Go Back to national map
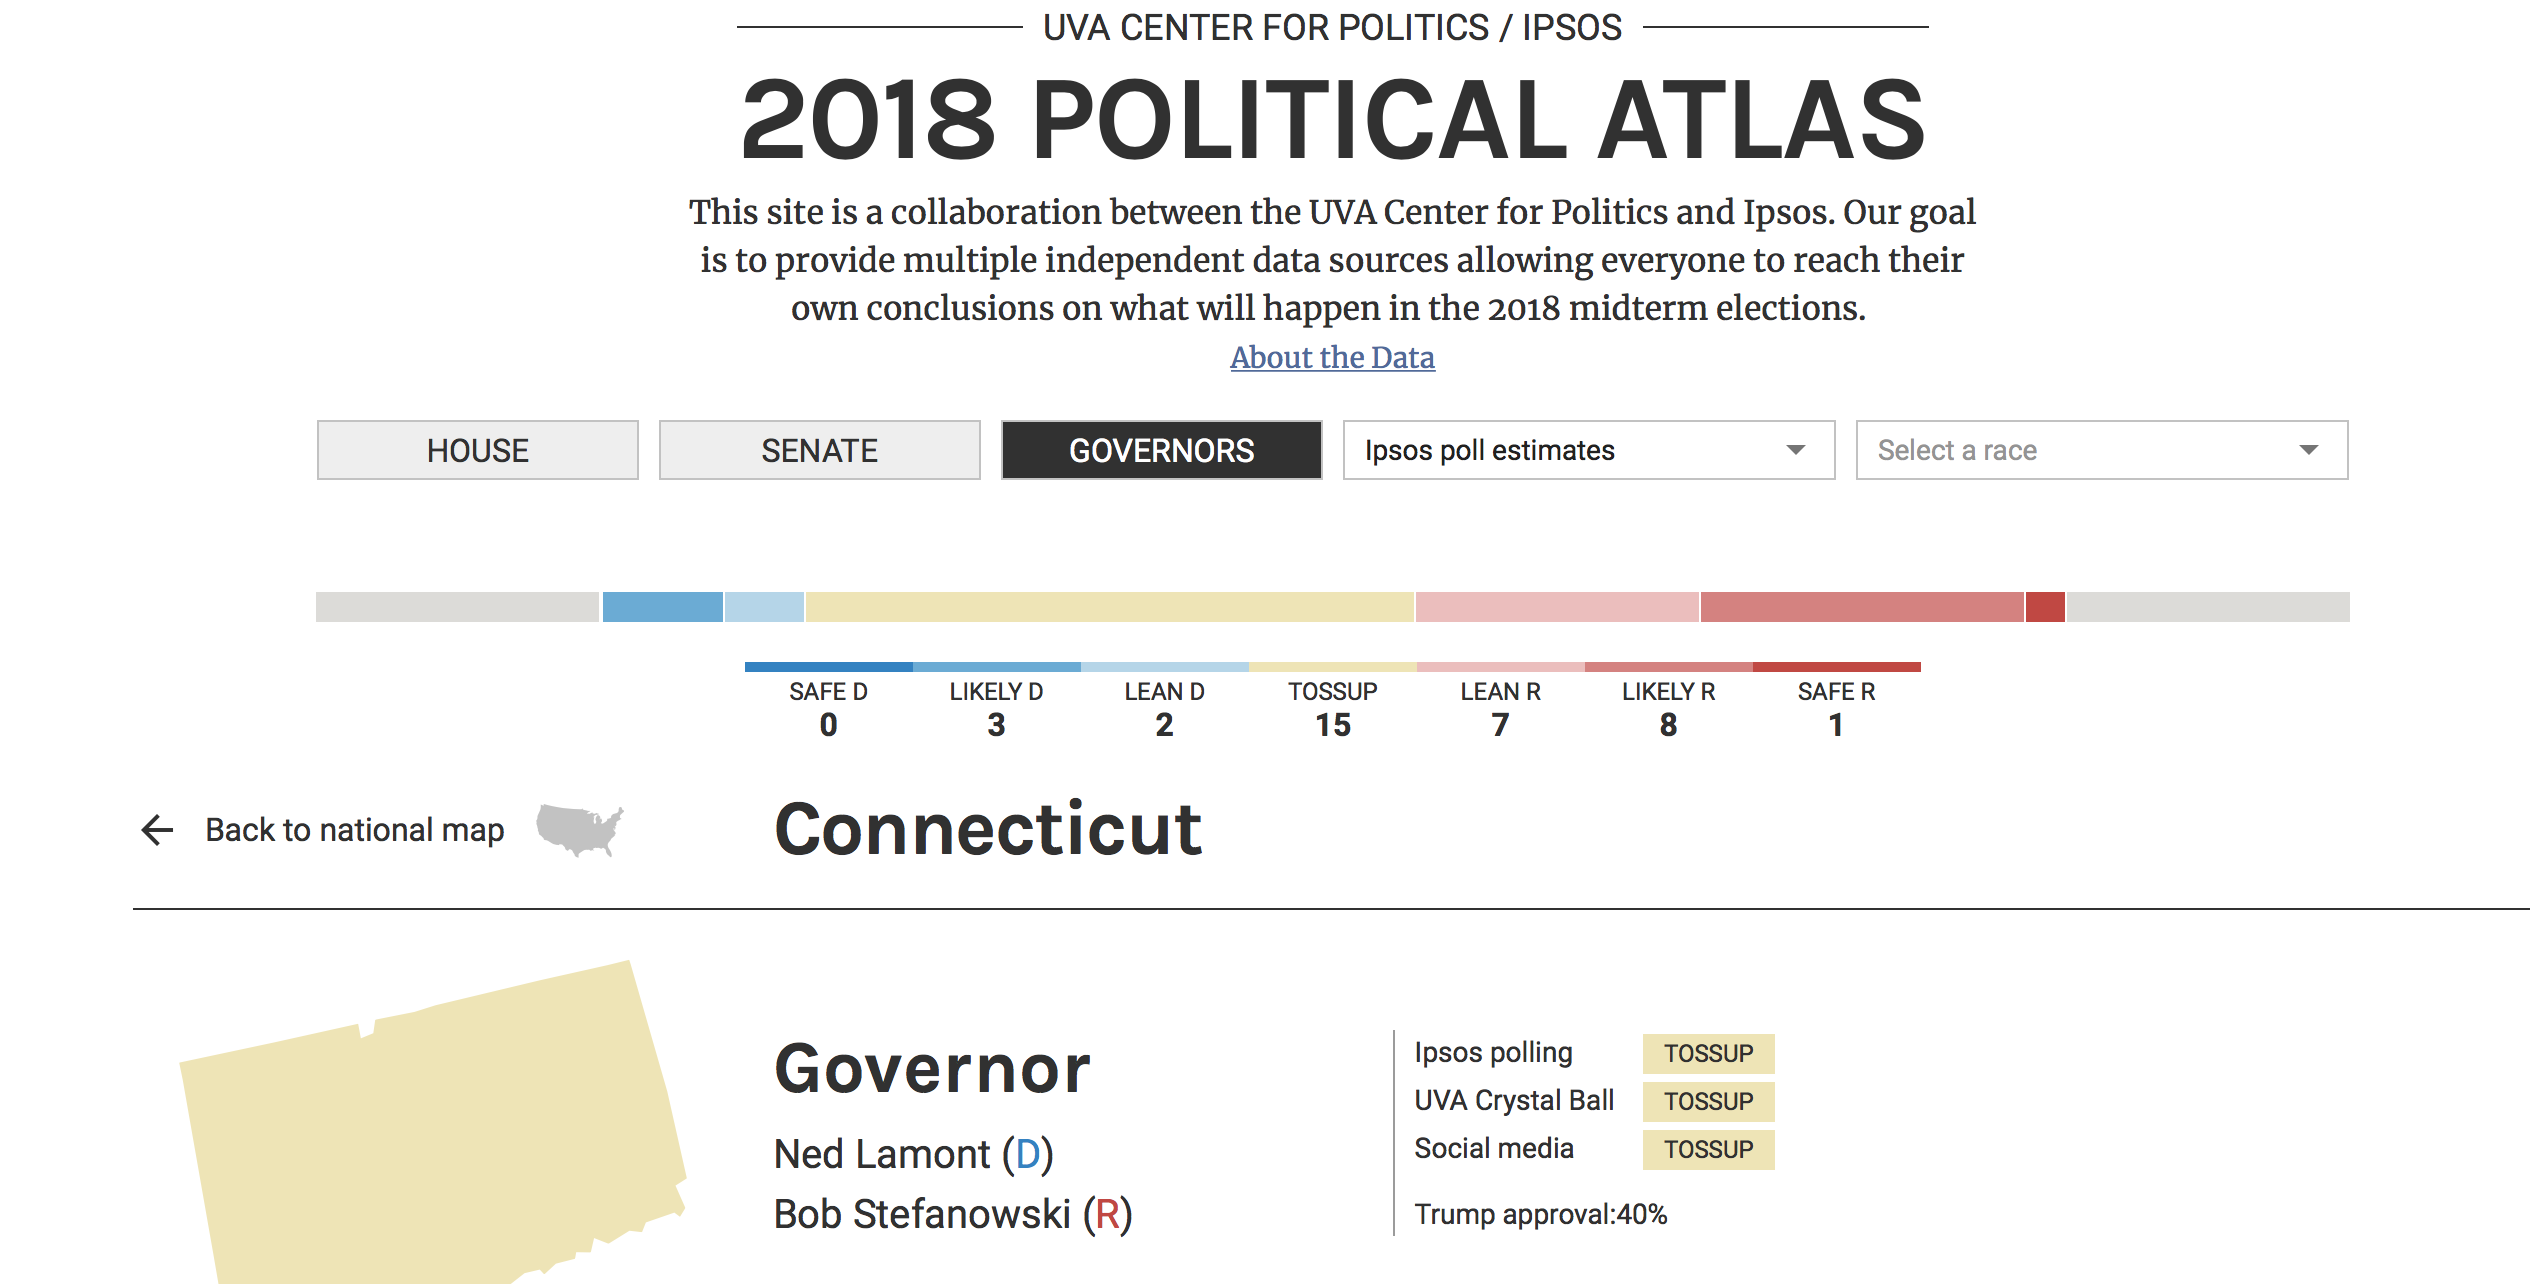This screenshot has height=1284, width=2530. tap(354, 830)
